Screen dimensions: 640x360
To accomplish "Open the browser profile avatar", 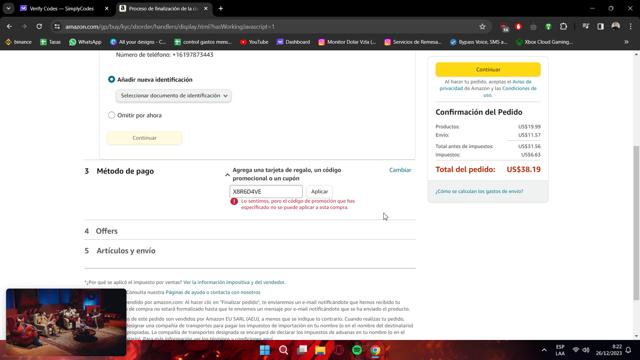I will [x=616, y=27].
